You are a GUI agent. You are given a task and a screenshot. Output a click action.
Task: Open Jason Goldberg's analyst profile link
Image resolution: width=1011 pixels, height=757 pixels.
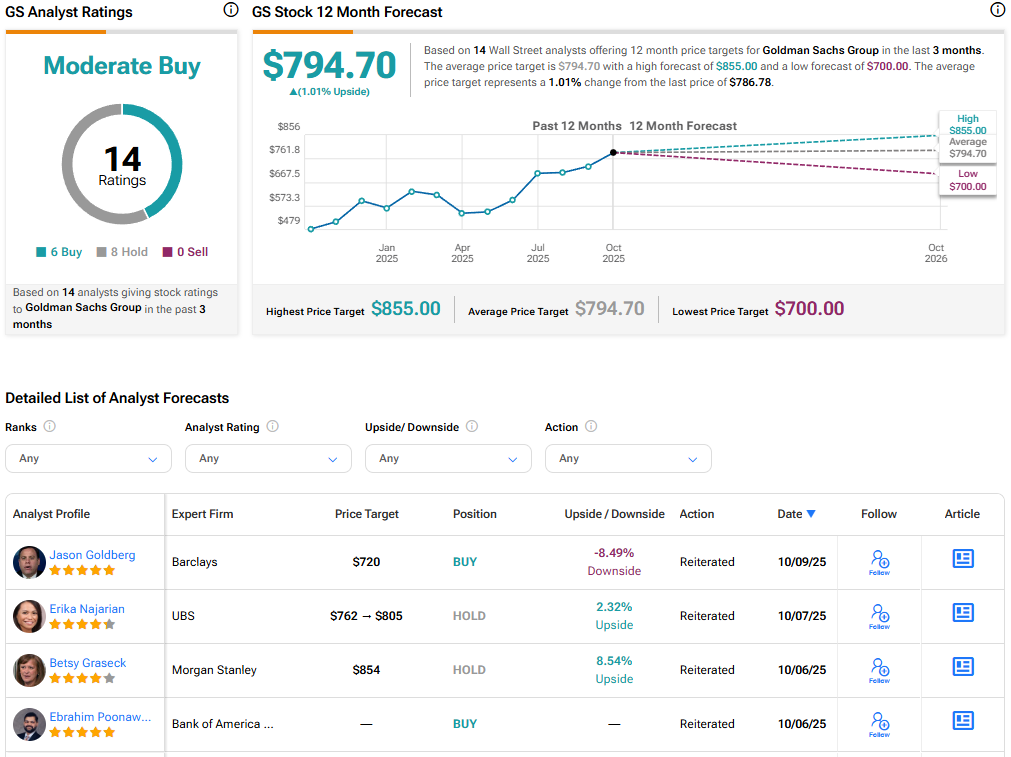(x=92, y=555)
